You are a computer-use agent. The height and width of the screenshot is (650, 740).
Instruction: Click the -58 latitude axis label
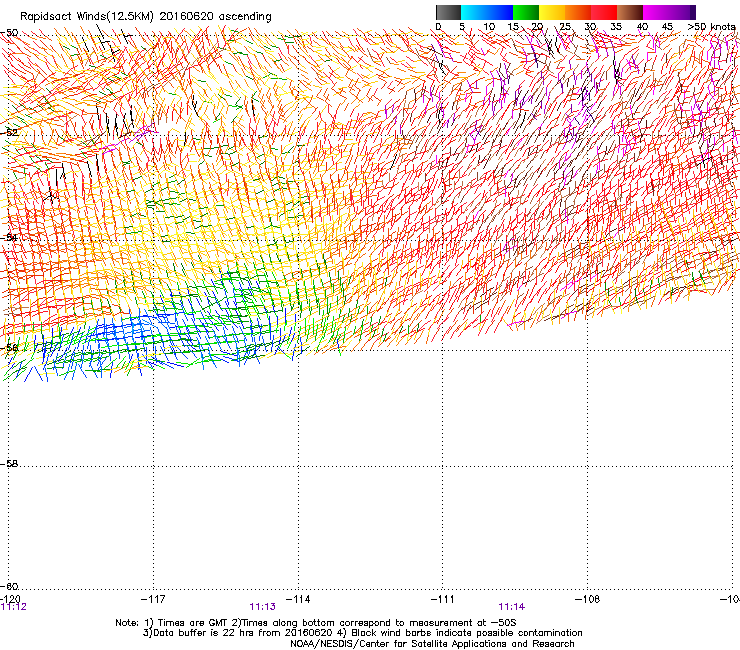click(x=9, y=464)
